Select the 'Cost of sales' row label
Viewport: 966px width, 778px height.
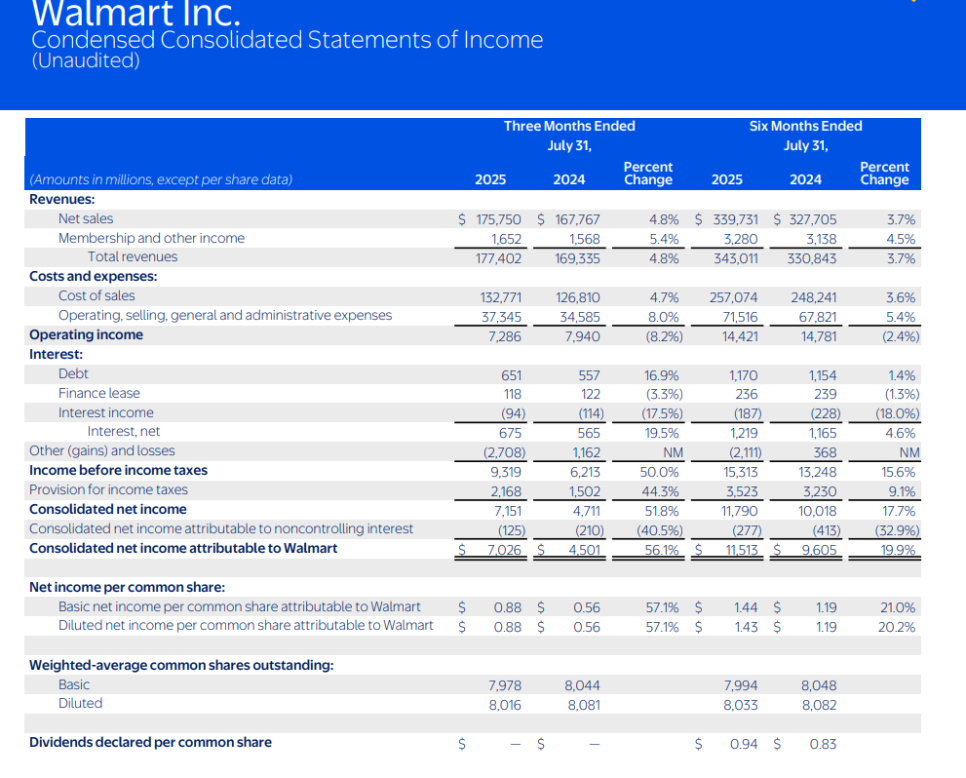(97, 296)
